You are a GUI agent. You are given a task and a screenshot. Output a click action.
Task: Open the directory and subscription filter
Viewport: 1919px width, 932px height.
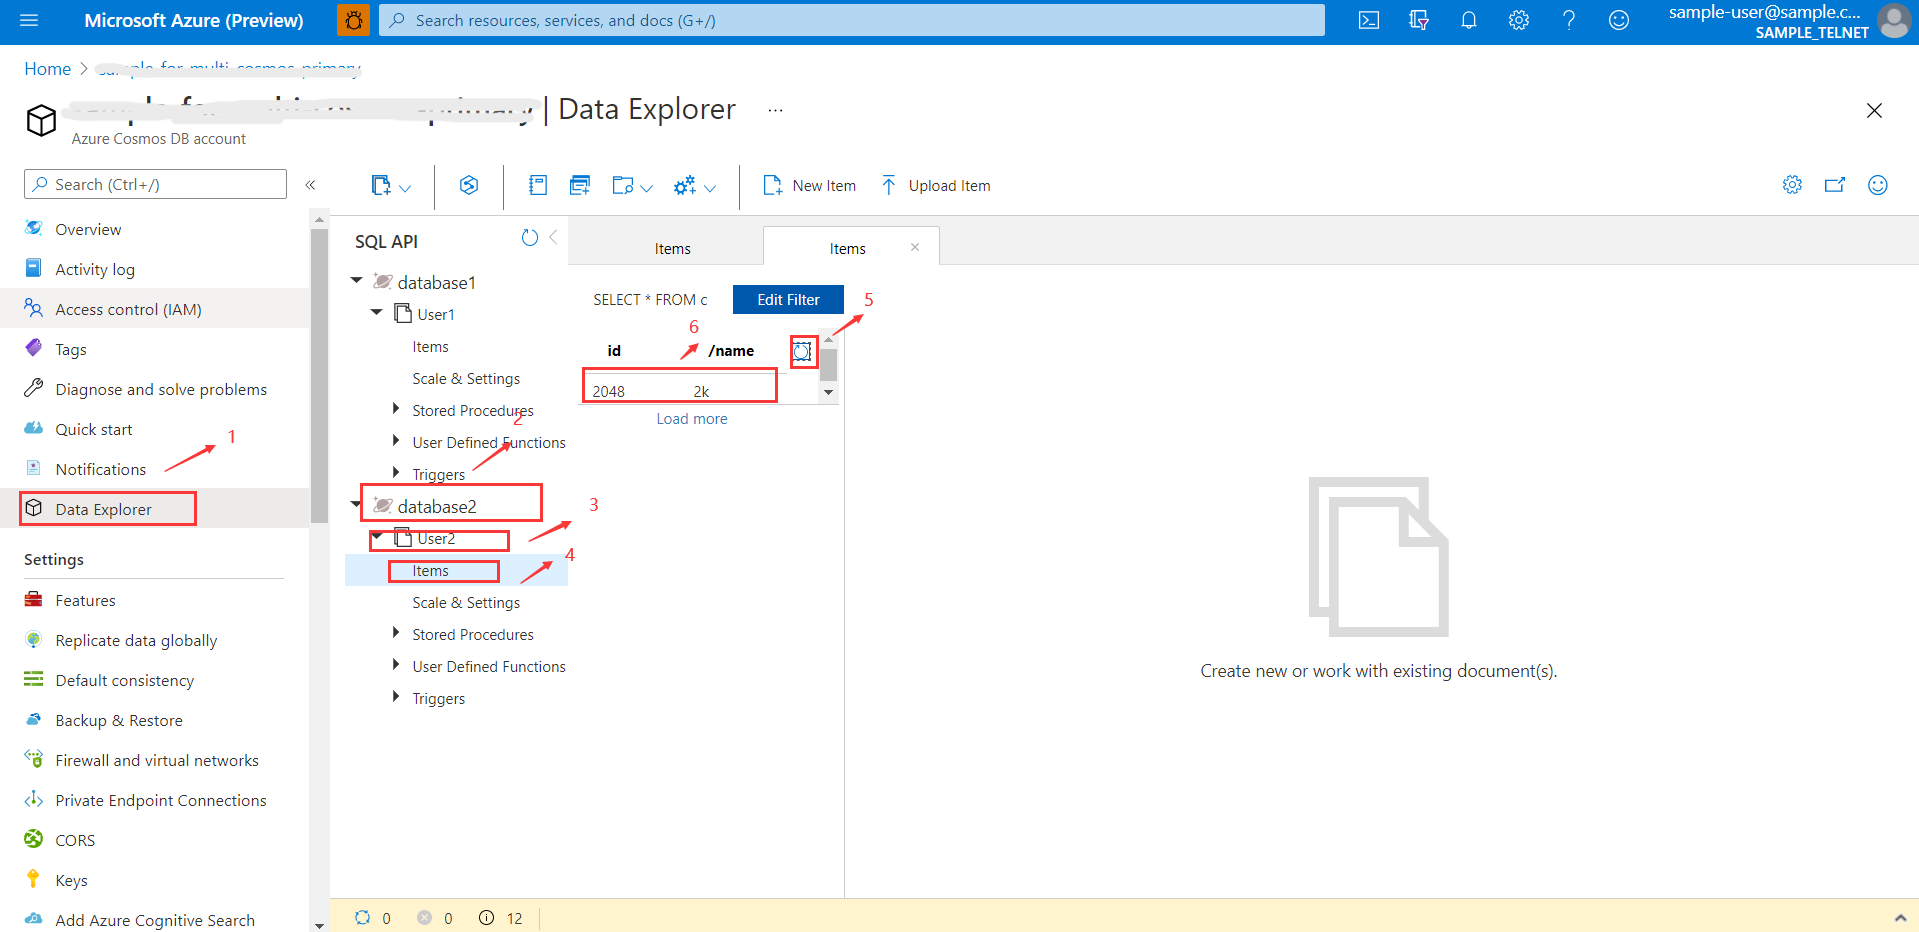(x=1419, y=20)
